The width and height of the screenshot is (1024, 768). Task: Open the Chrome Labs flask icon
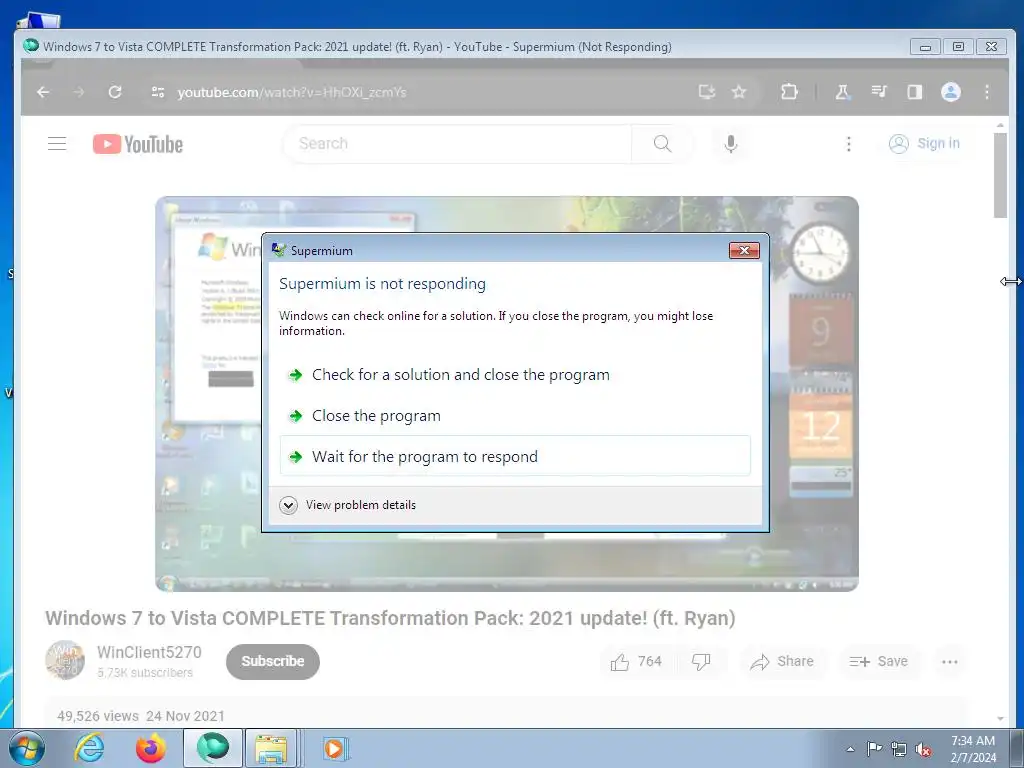(842, 92)
